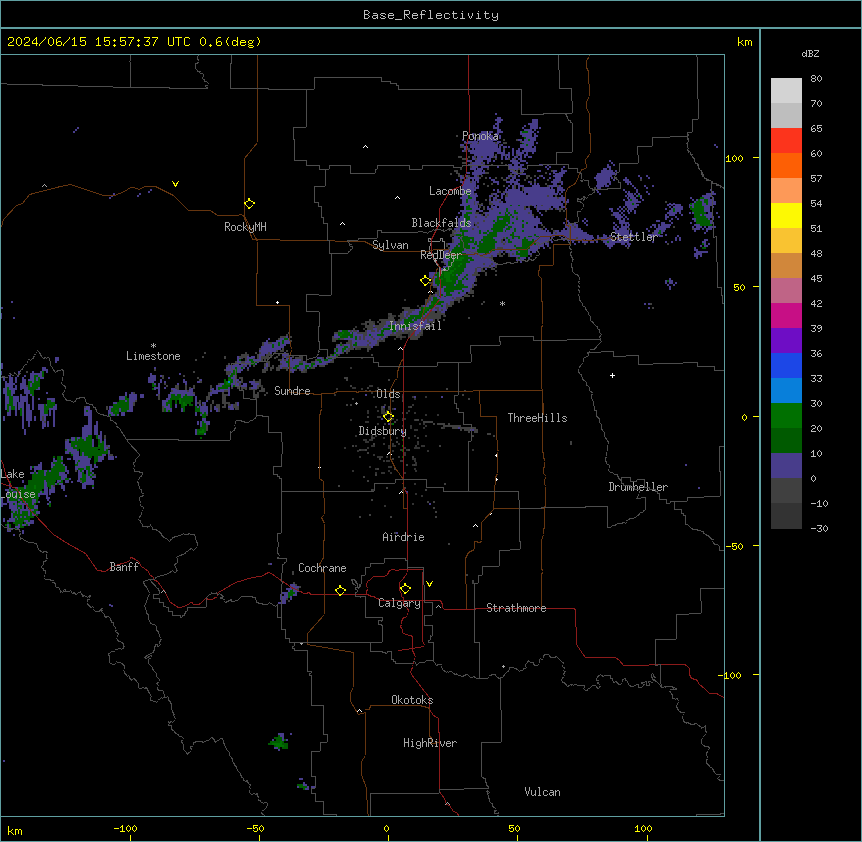The image size is (862, 842).
Task: Click the -100 tick label on bottom axis
Action: [x=125, y=828]
